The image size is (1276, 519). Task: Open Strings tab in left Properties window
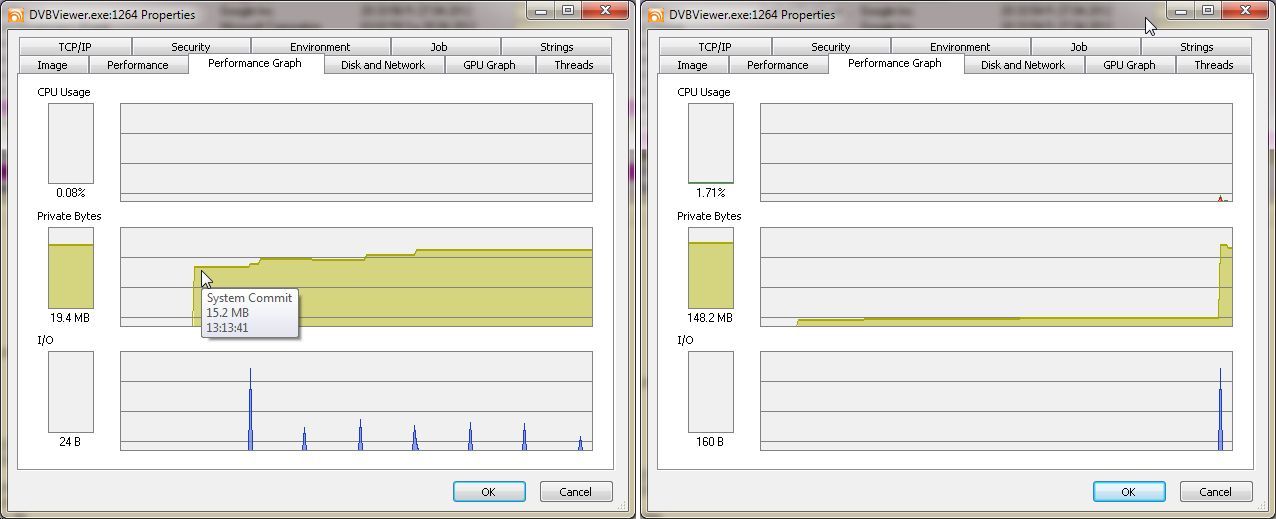(x=557, y=47)
